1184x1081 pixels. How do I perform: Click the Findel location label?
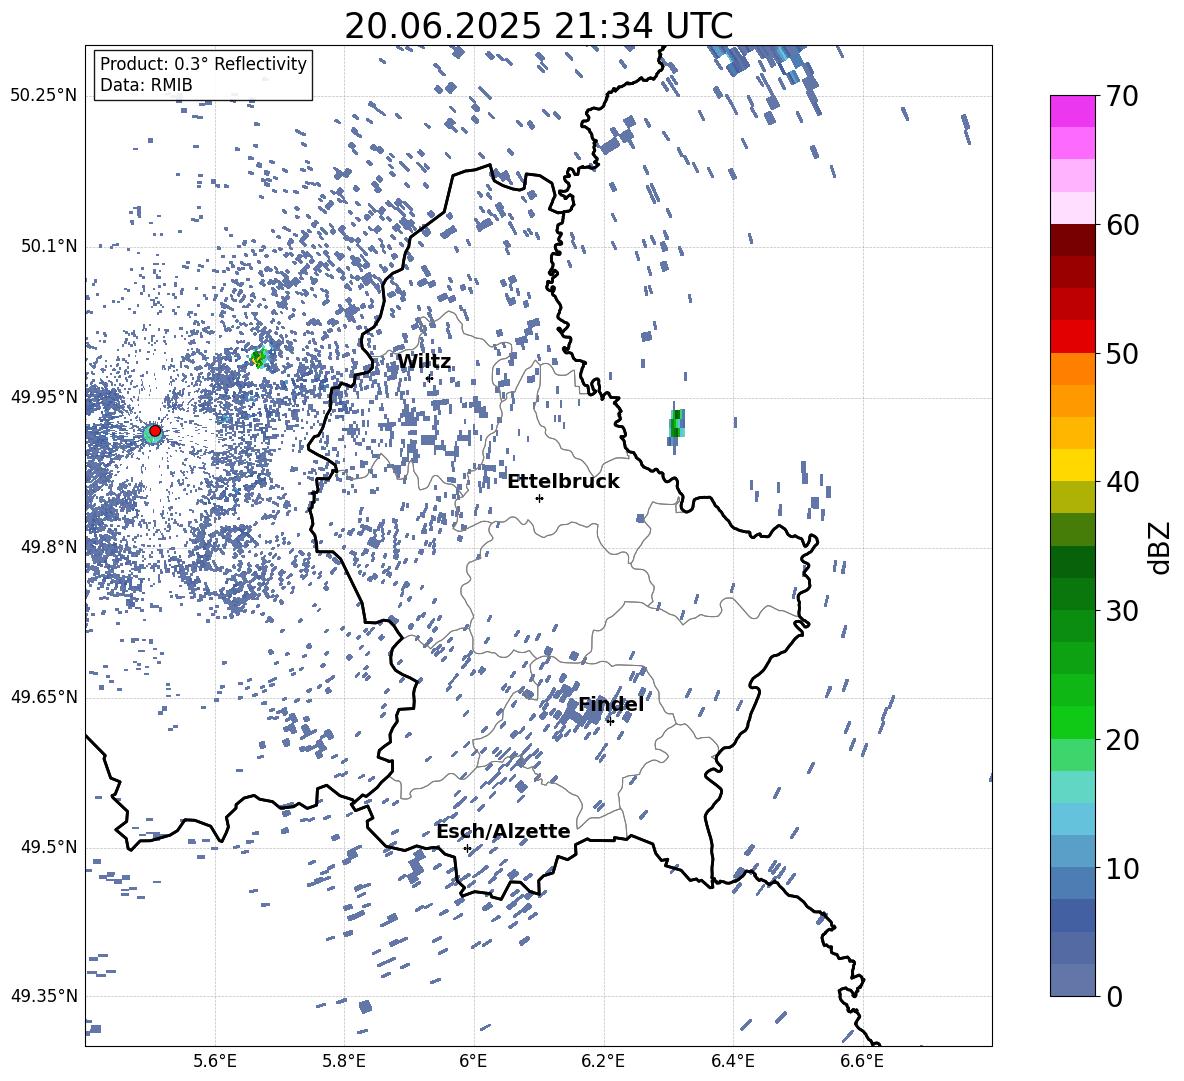(611, 704)
